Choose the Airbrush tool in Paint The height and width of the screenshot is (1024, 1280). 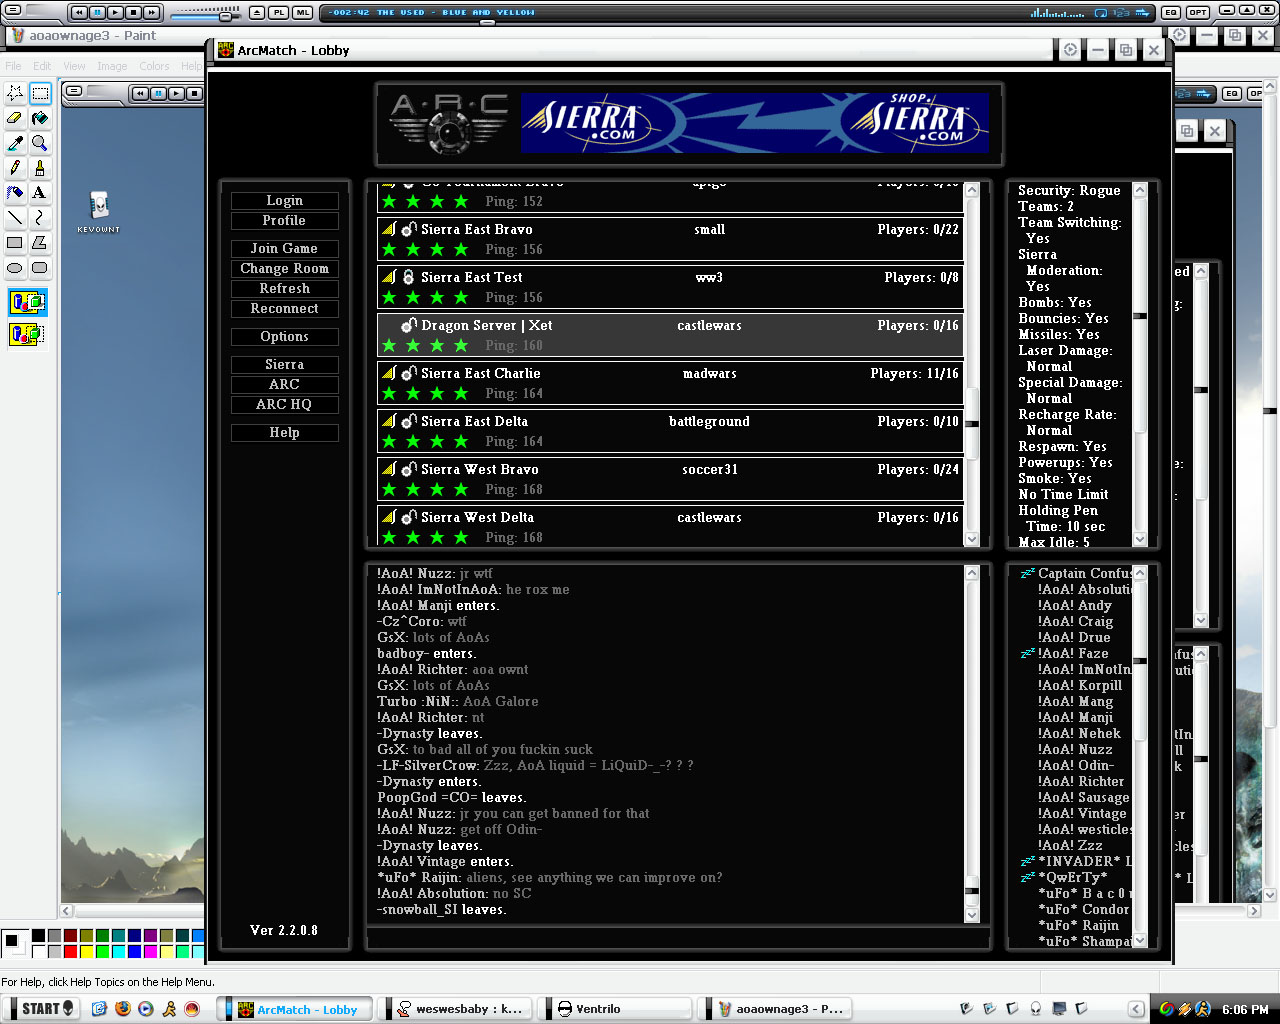(x=15, y=193)
